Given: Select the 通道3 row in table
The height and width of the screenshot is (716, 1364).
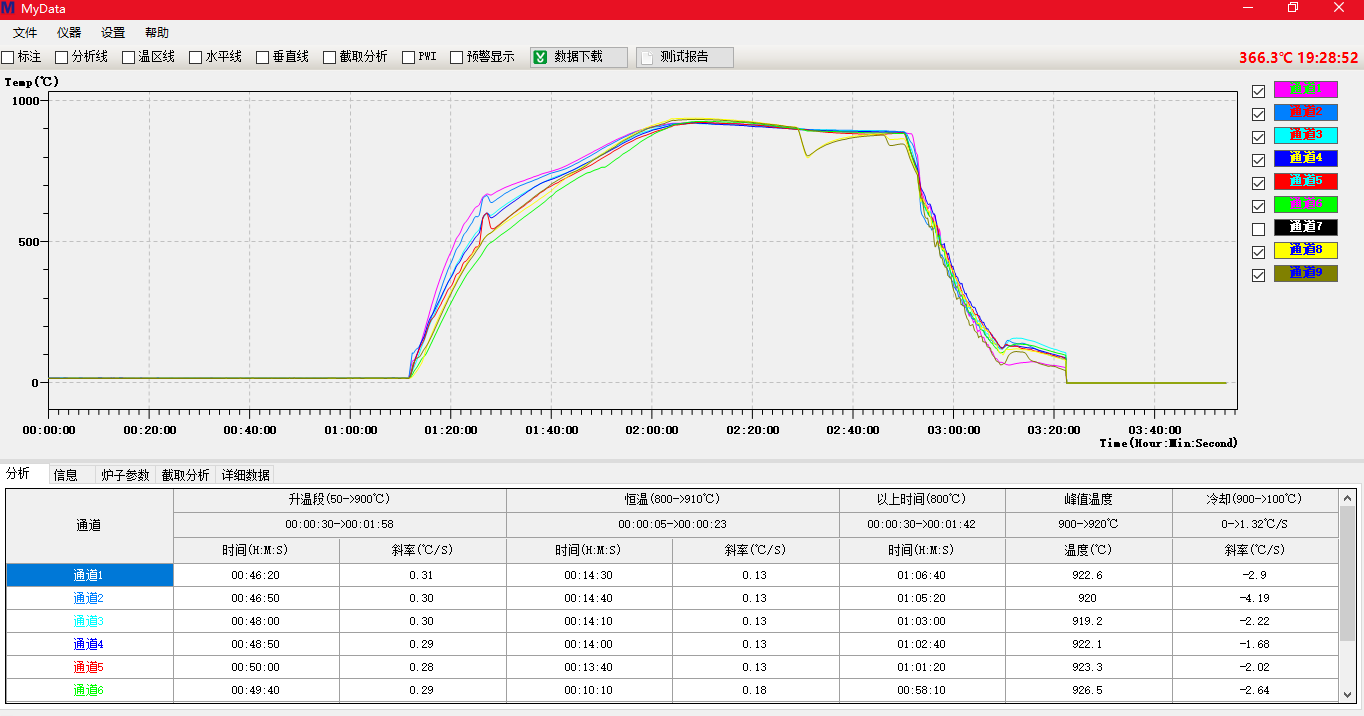Looking at the screenshot, I should 89,621.
